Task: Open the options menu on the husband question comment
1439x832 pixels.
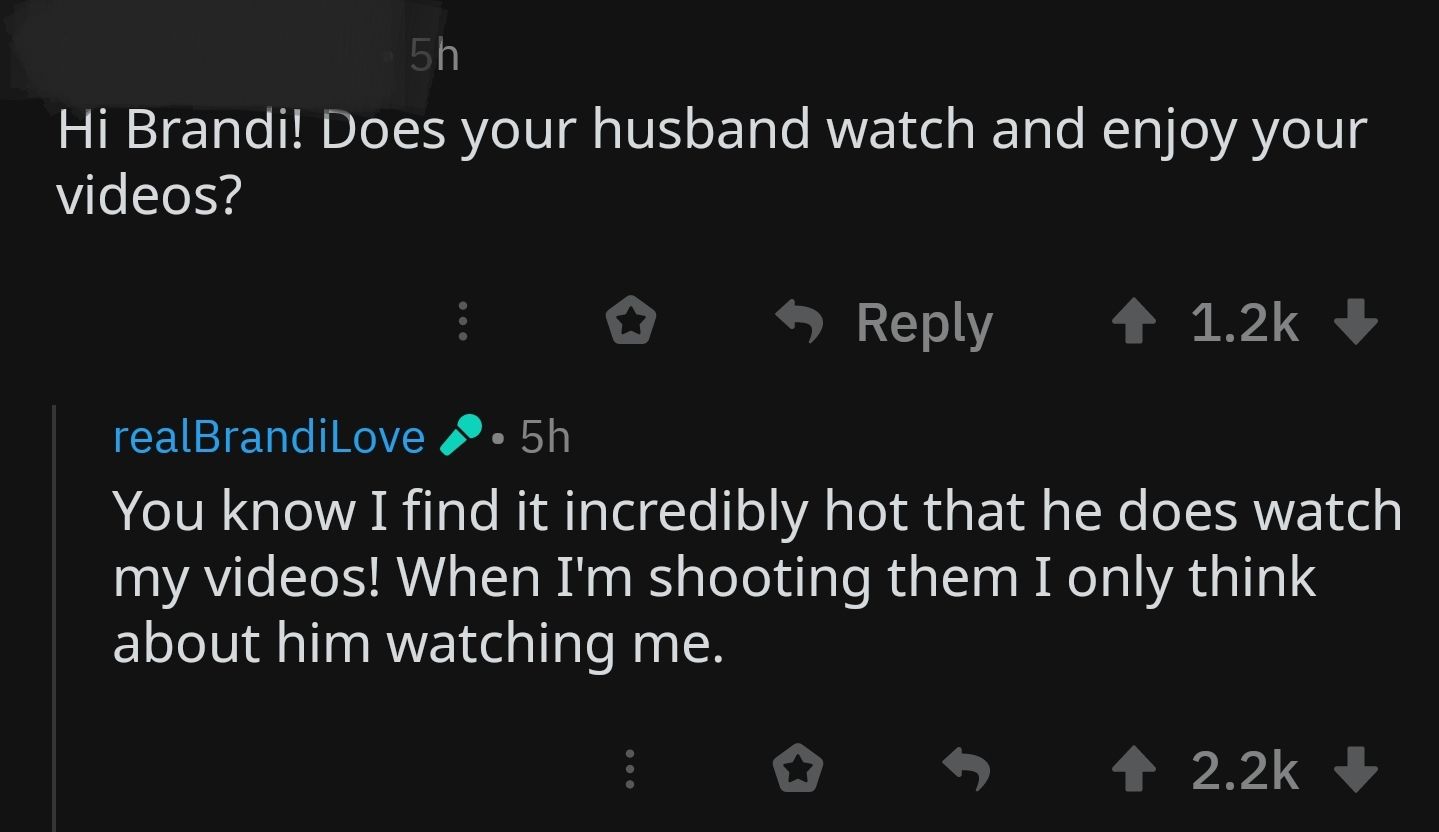Action: point(461,324)
